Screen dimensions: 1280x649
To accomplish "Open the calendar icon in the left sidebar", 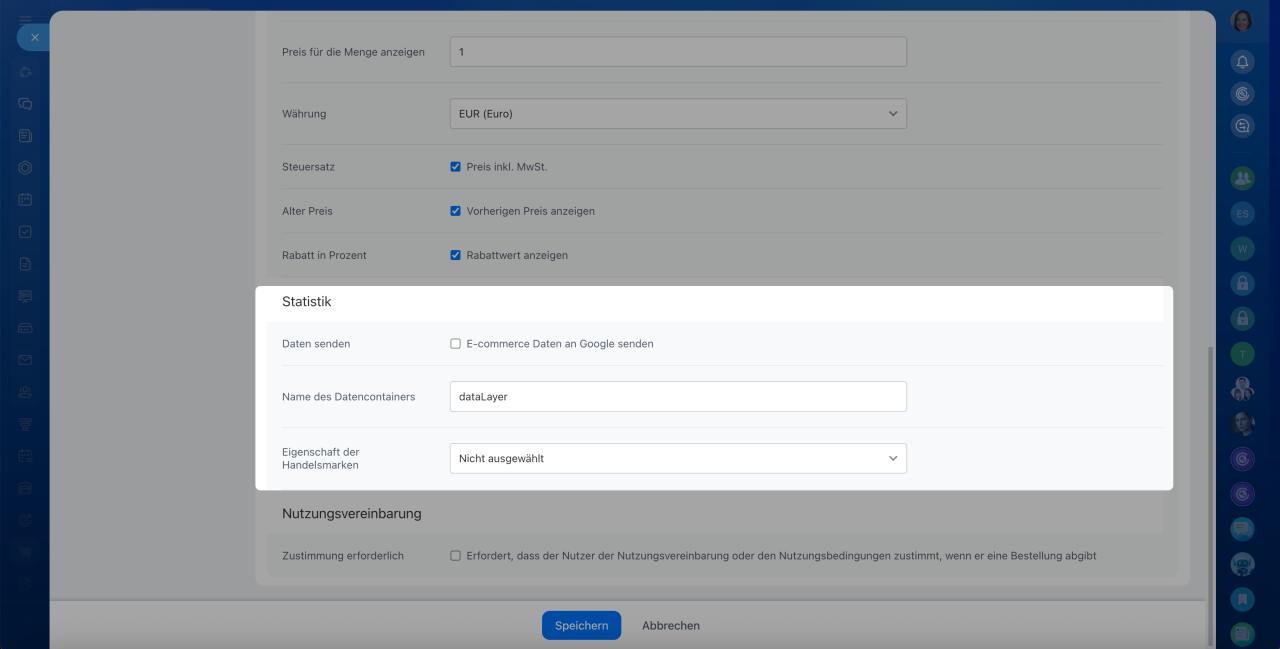I will [x=25, y=200].
